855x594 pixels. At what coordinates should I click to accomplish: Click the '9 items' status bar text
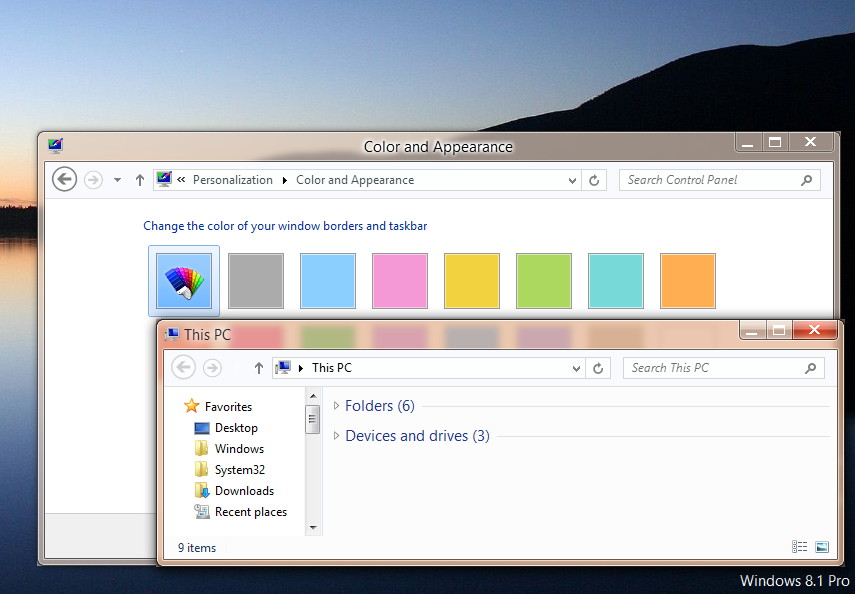[197, 548]
